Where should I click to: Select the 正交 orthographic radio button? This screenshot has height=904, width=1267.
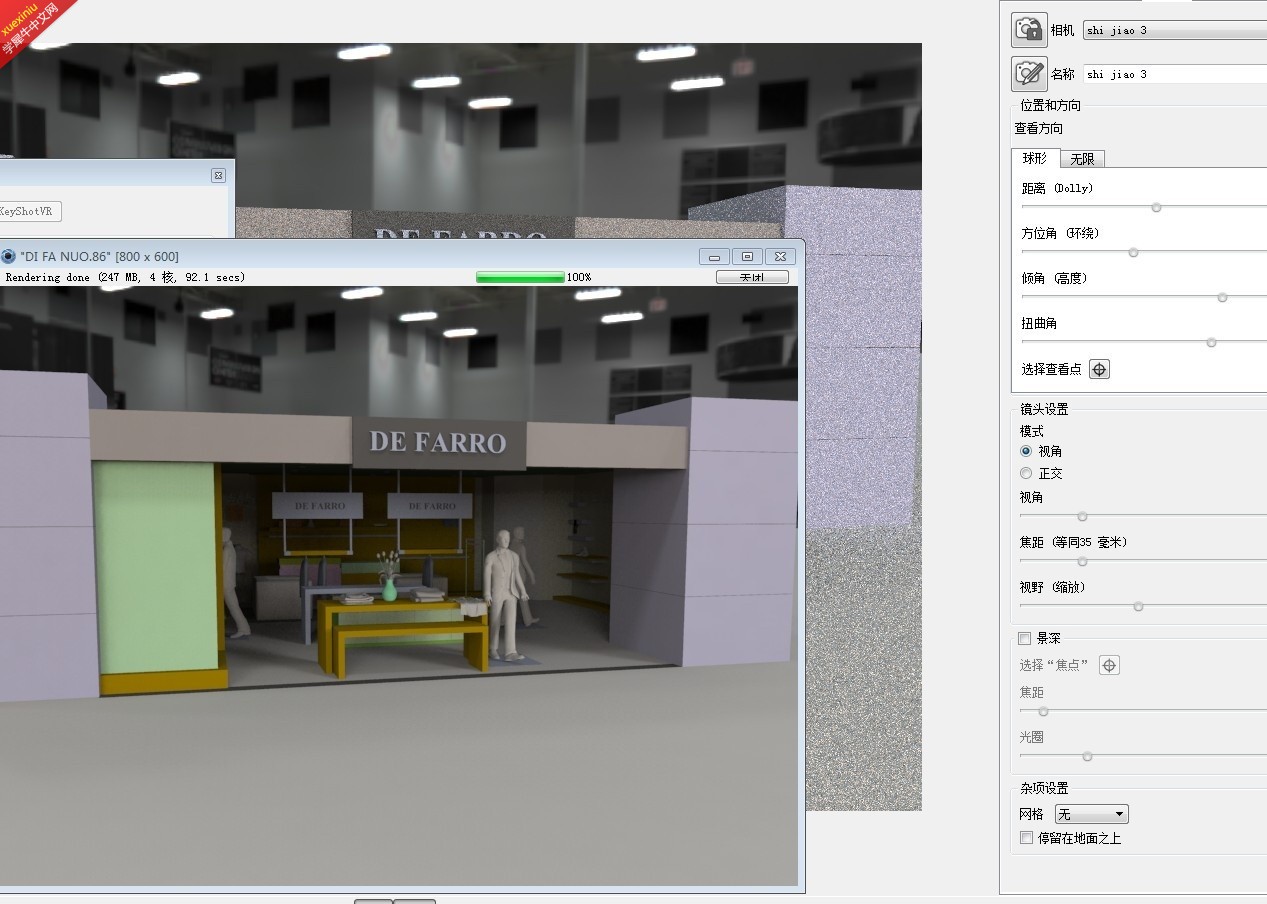pos(1026,473)
